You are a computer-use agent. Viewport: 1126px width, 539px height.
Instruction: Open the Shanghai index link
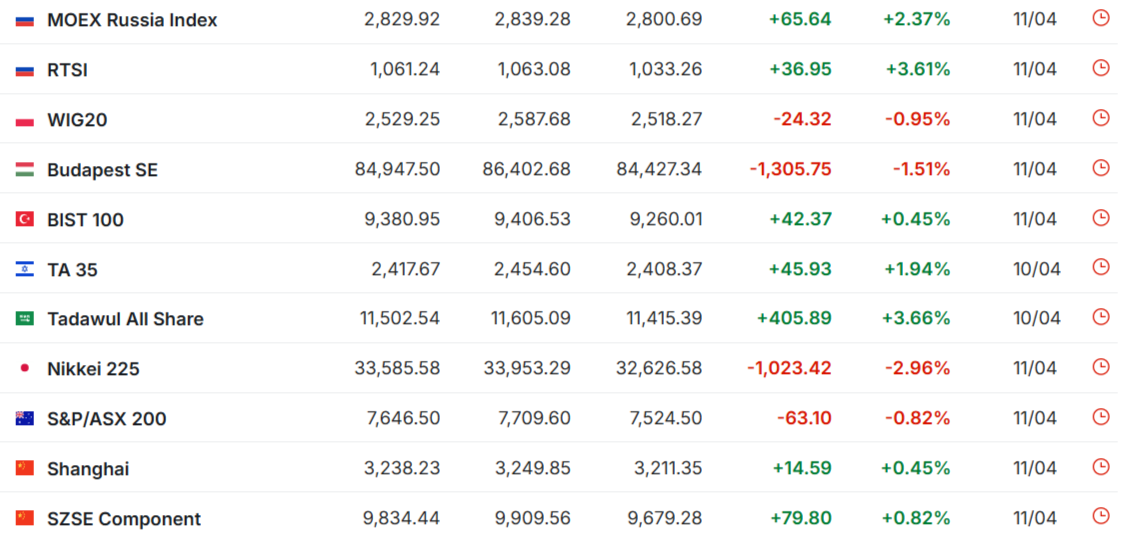(x=88, y=469)
